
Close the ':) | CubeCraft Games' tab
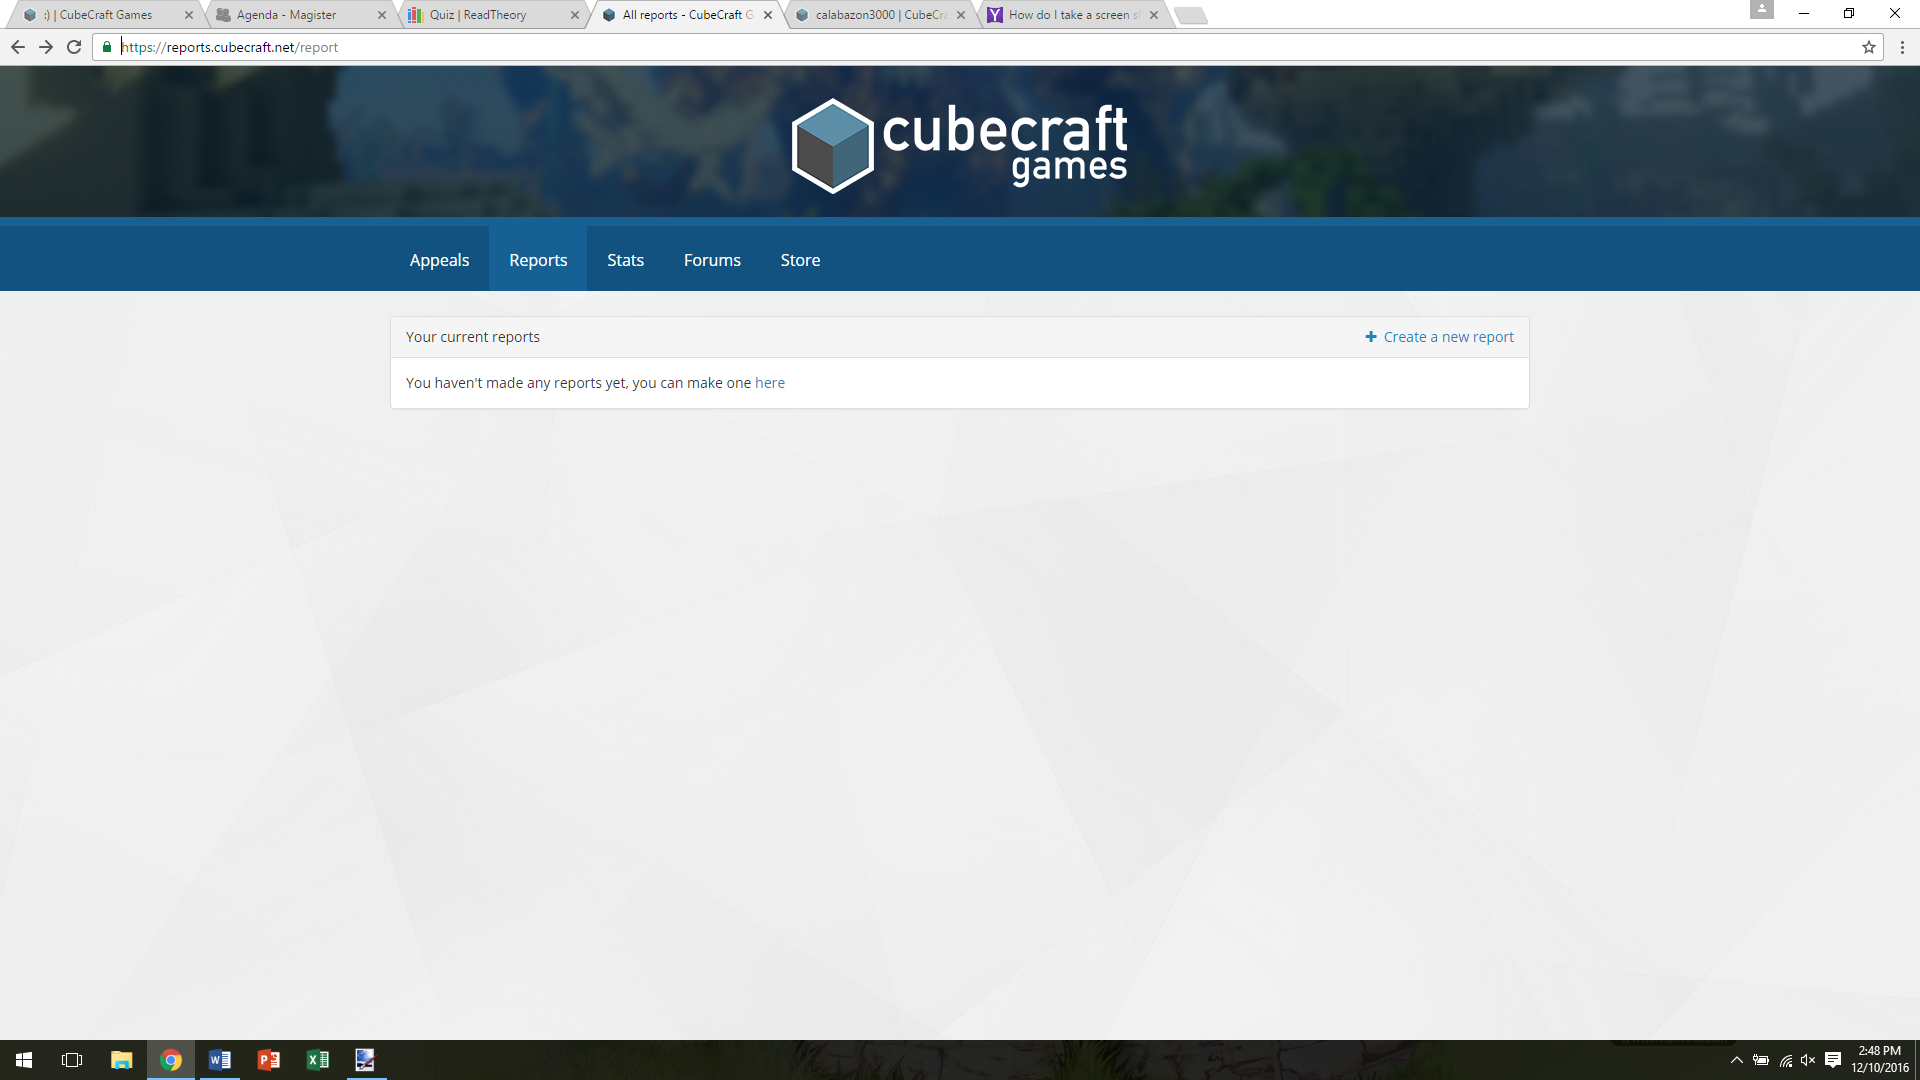pyautogui.click(x=189, y=15)
